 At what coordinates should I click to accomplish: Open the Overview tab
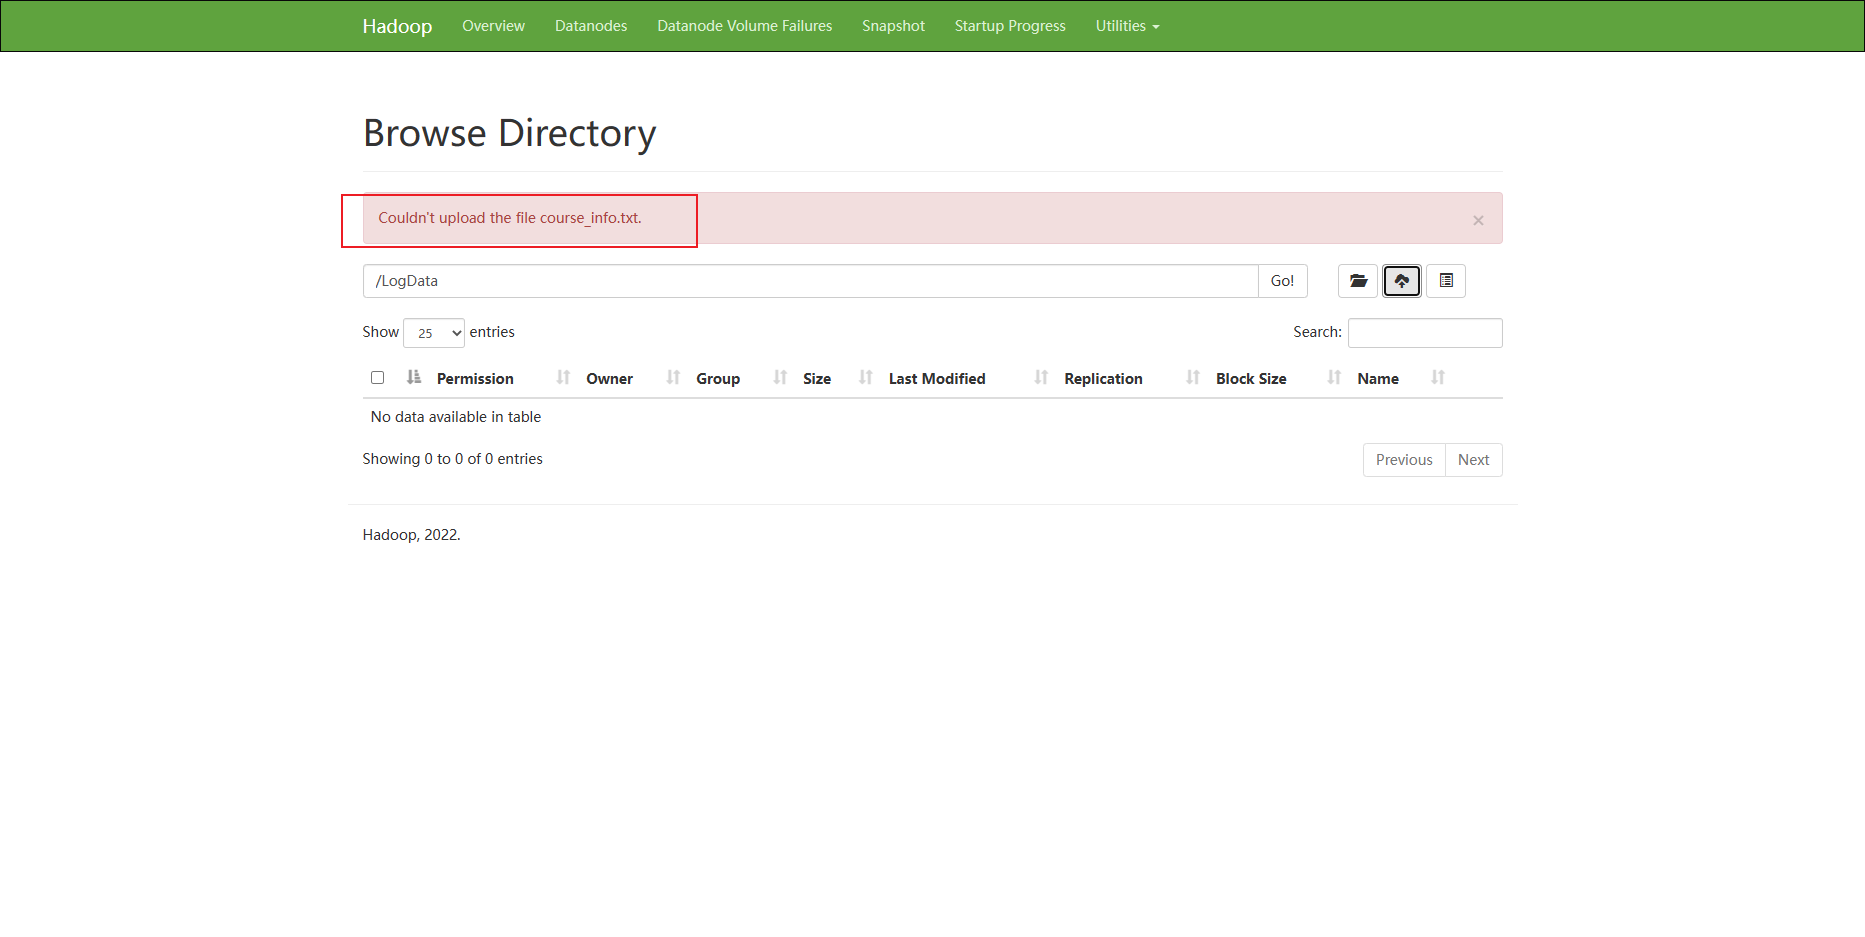(493, 26)
